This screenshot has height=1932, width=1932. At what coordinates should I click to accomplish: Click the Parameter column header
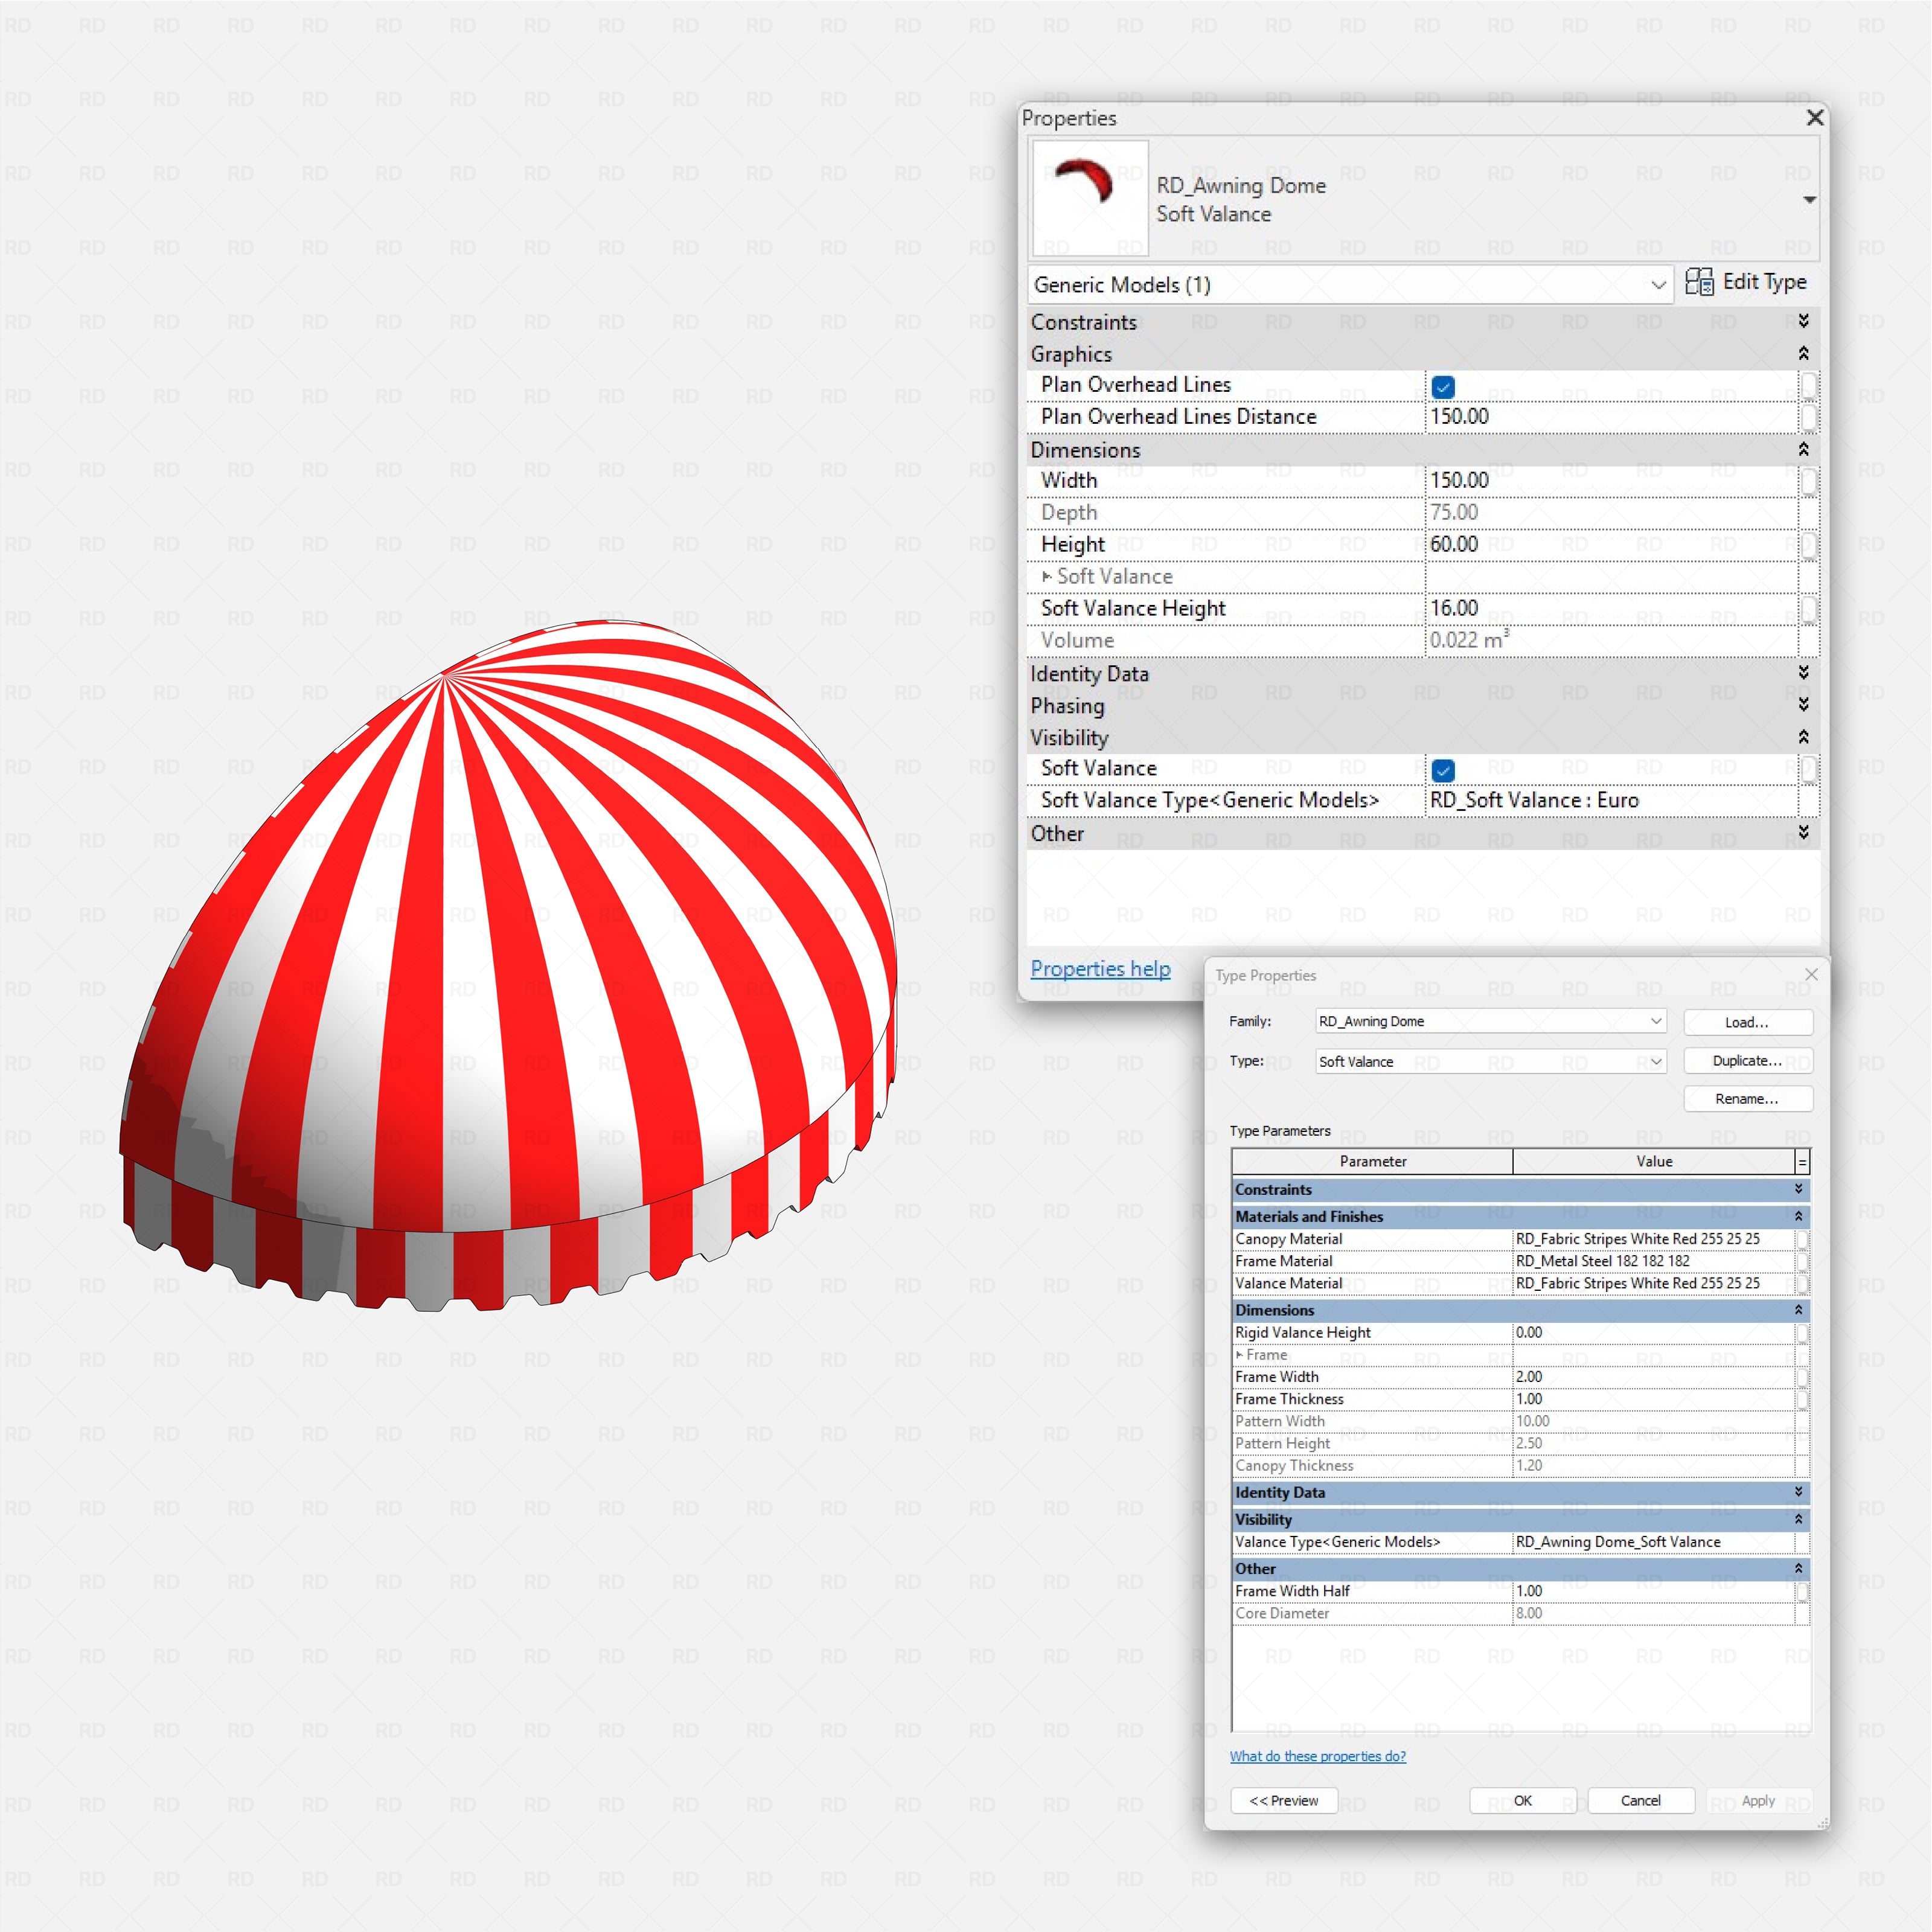(1372, 1161)
